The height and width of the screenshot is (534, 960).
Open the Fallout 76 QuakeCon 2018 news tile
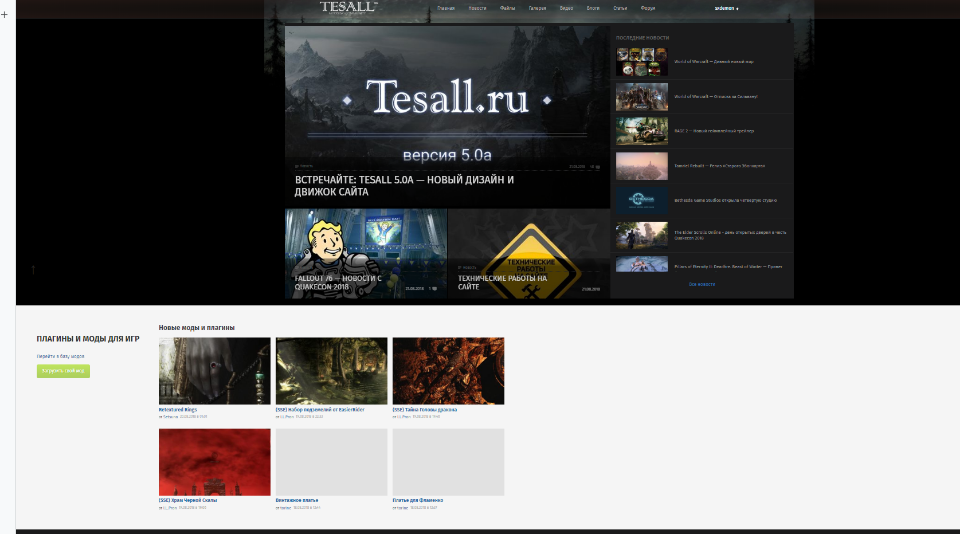[x=366, y=254]
